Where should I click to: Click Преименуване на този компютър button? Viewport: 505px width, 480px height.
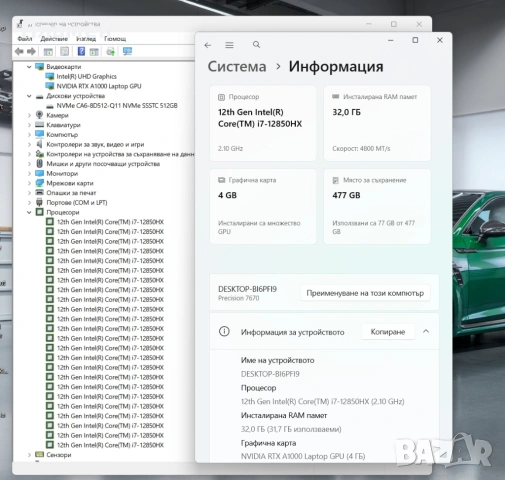365,293
